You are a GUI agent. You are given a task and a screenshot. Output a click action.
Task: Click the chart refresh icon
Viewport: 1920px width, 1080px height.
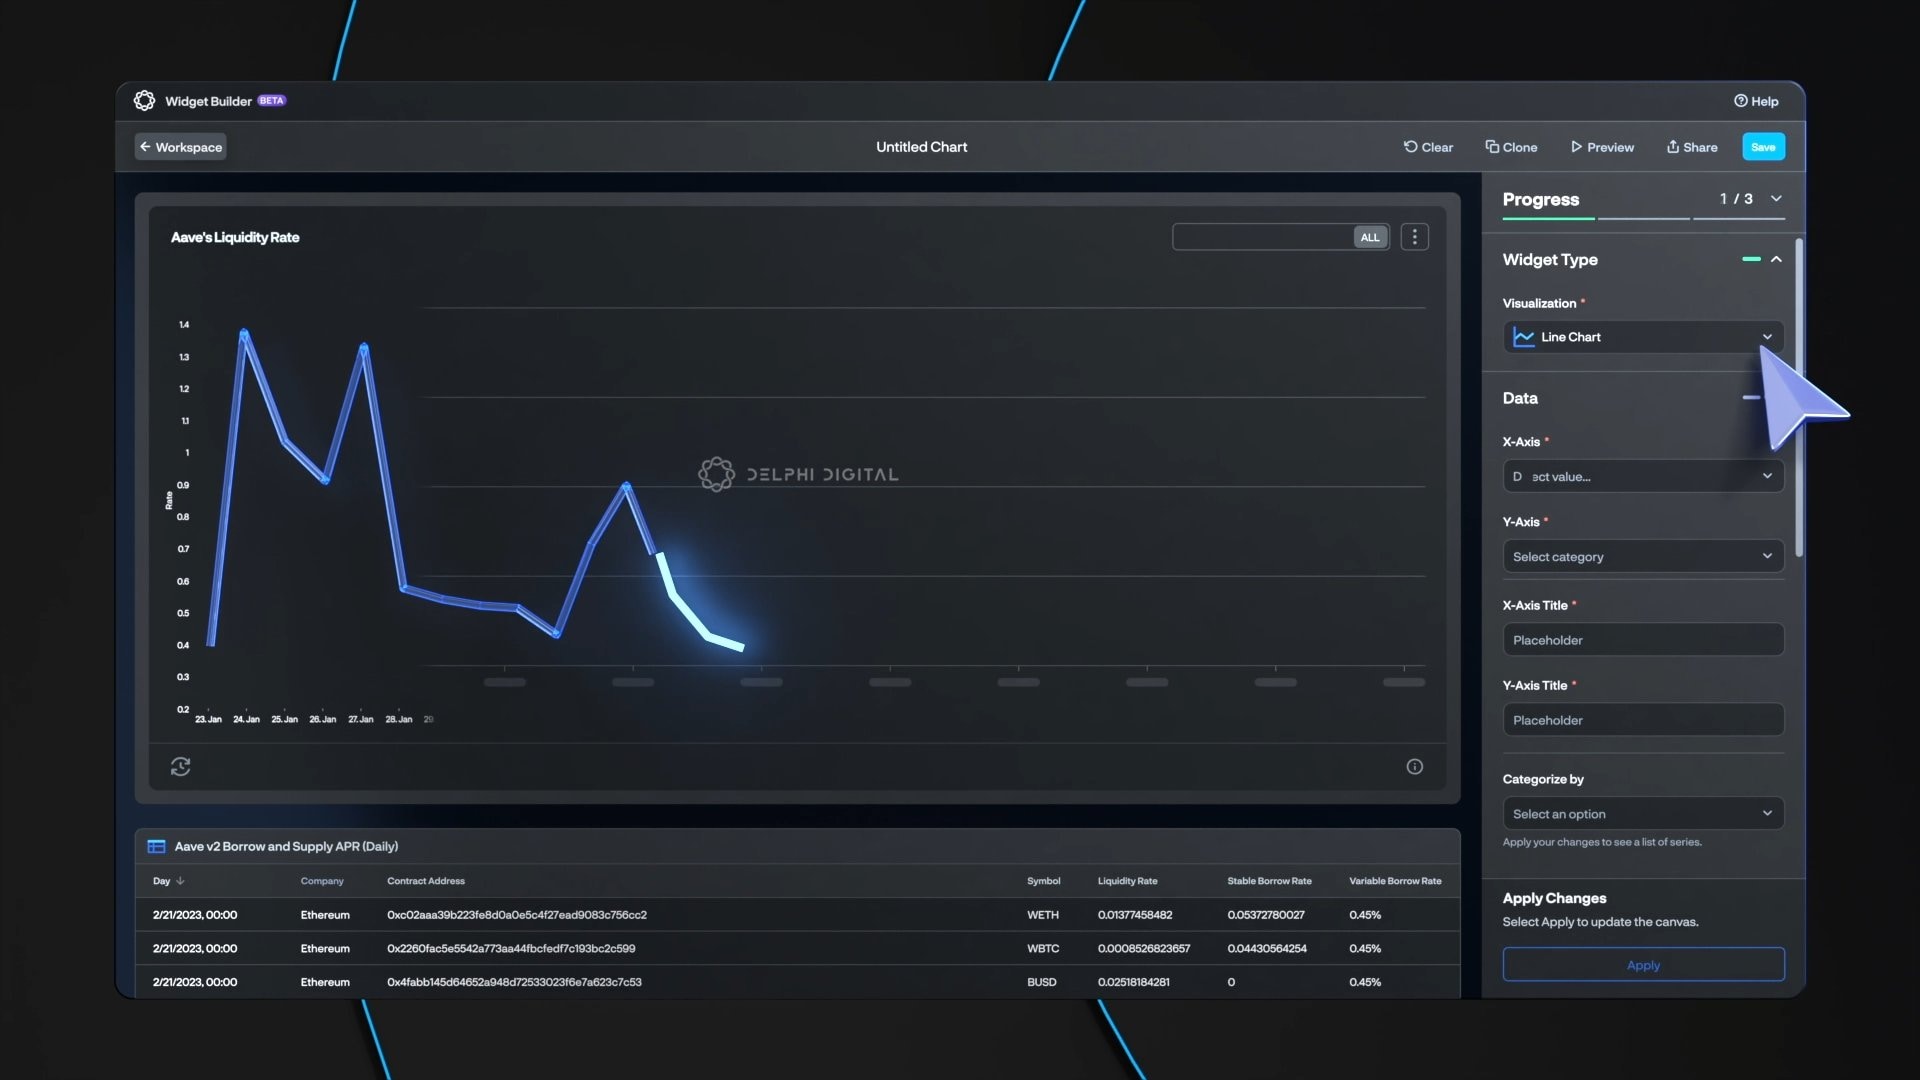coord(180,766)
